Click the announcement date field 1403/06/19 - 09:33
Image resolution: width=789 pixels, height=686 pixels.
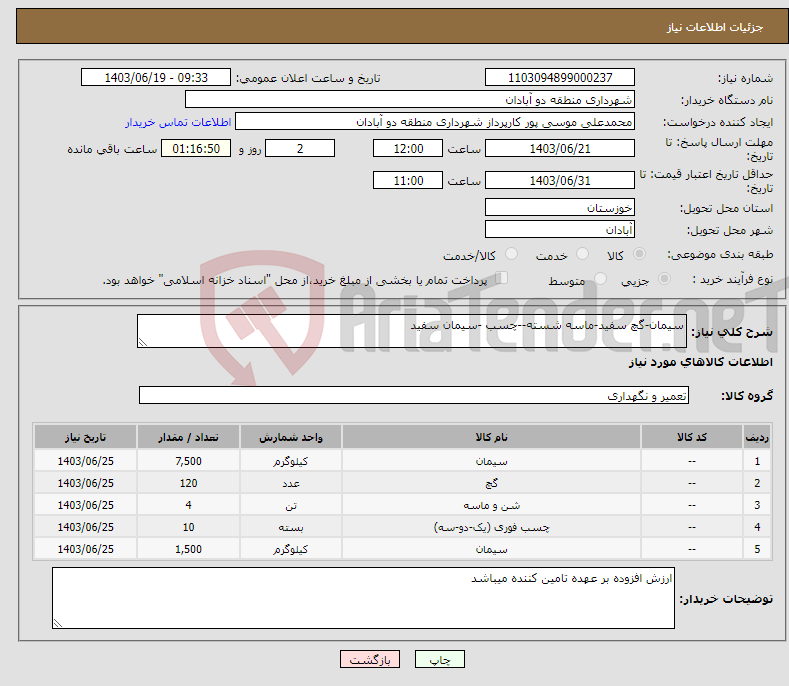[x=156, y=78]
